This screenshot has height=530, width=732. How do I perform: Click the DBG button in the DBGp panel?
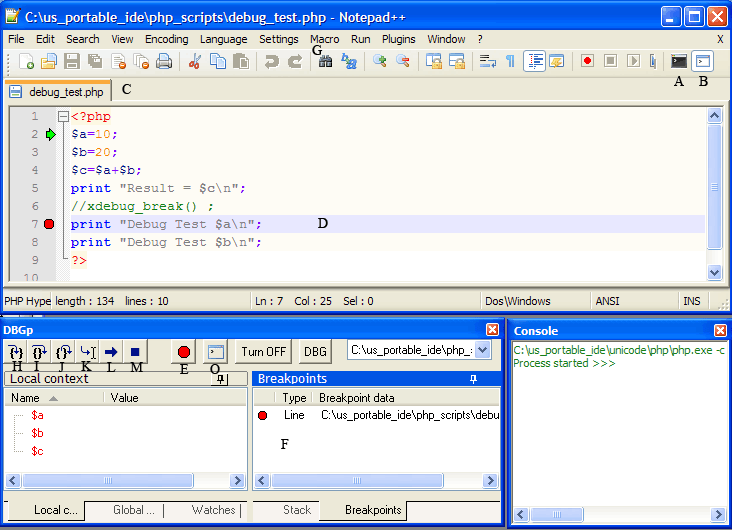tap(315, 352)
